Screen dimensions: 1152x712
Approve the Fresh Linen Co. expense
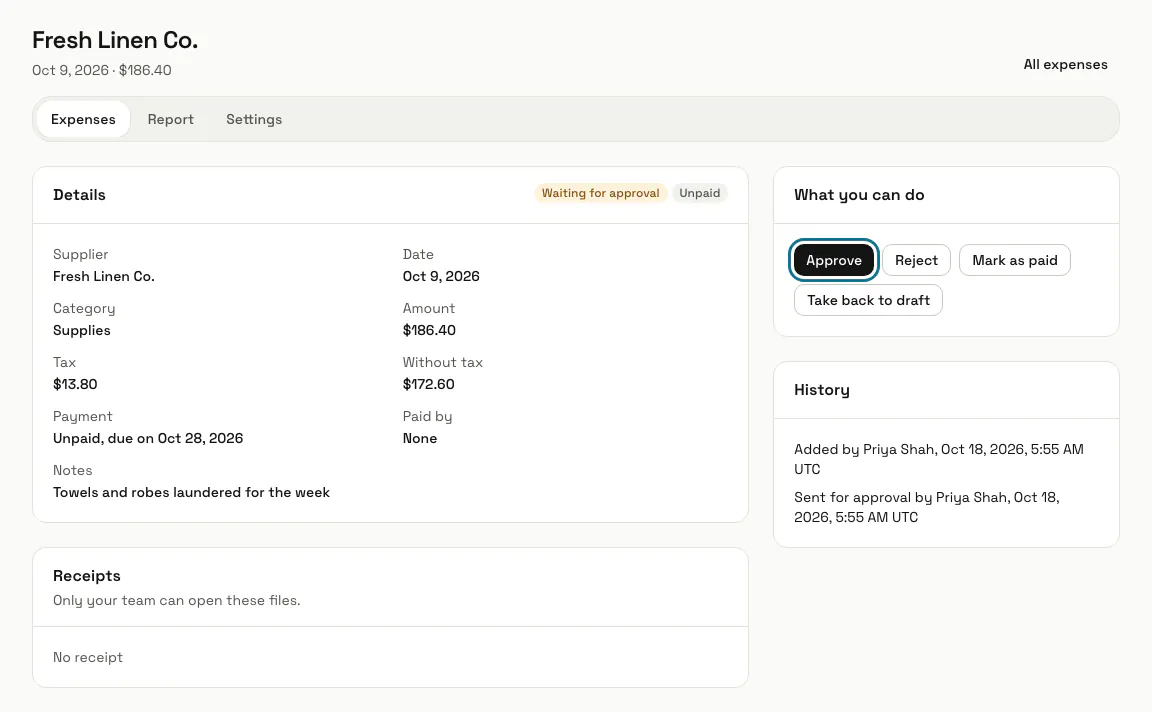[x=833, y=260]
